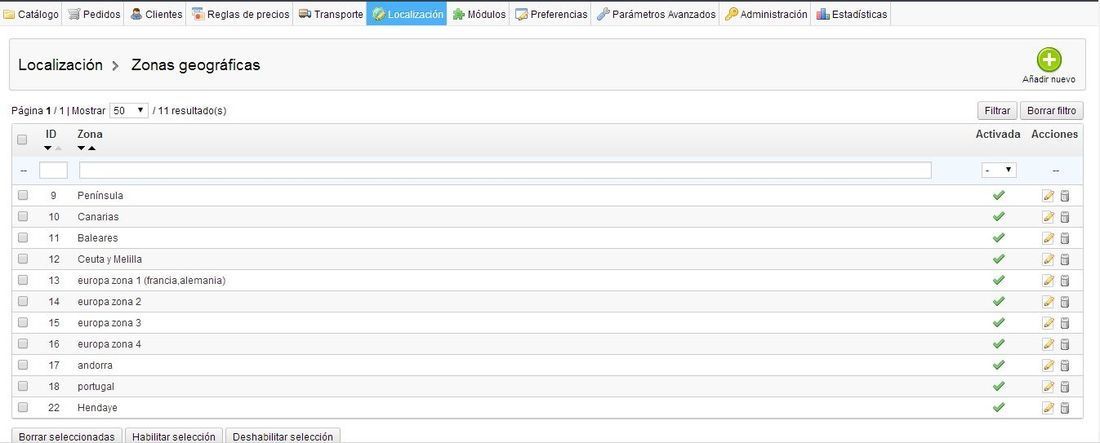Open the Estadísticas tab
This screenshot has width=1100, height=443.
pos(852,14)
